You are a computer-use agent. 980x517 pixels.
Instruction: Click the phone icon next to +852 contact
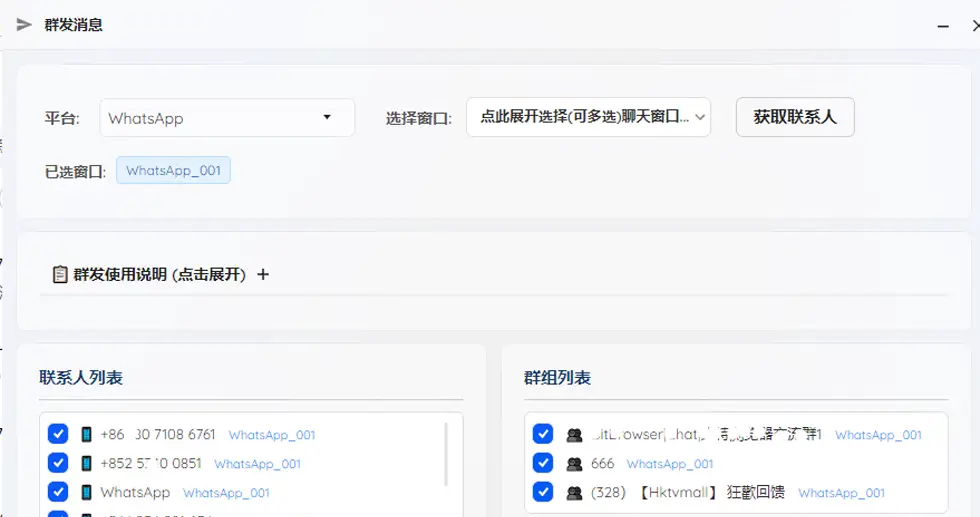(87, 463)
